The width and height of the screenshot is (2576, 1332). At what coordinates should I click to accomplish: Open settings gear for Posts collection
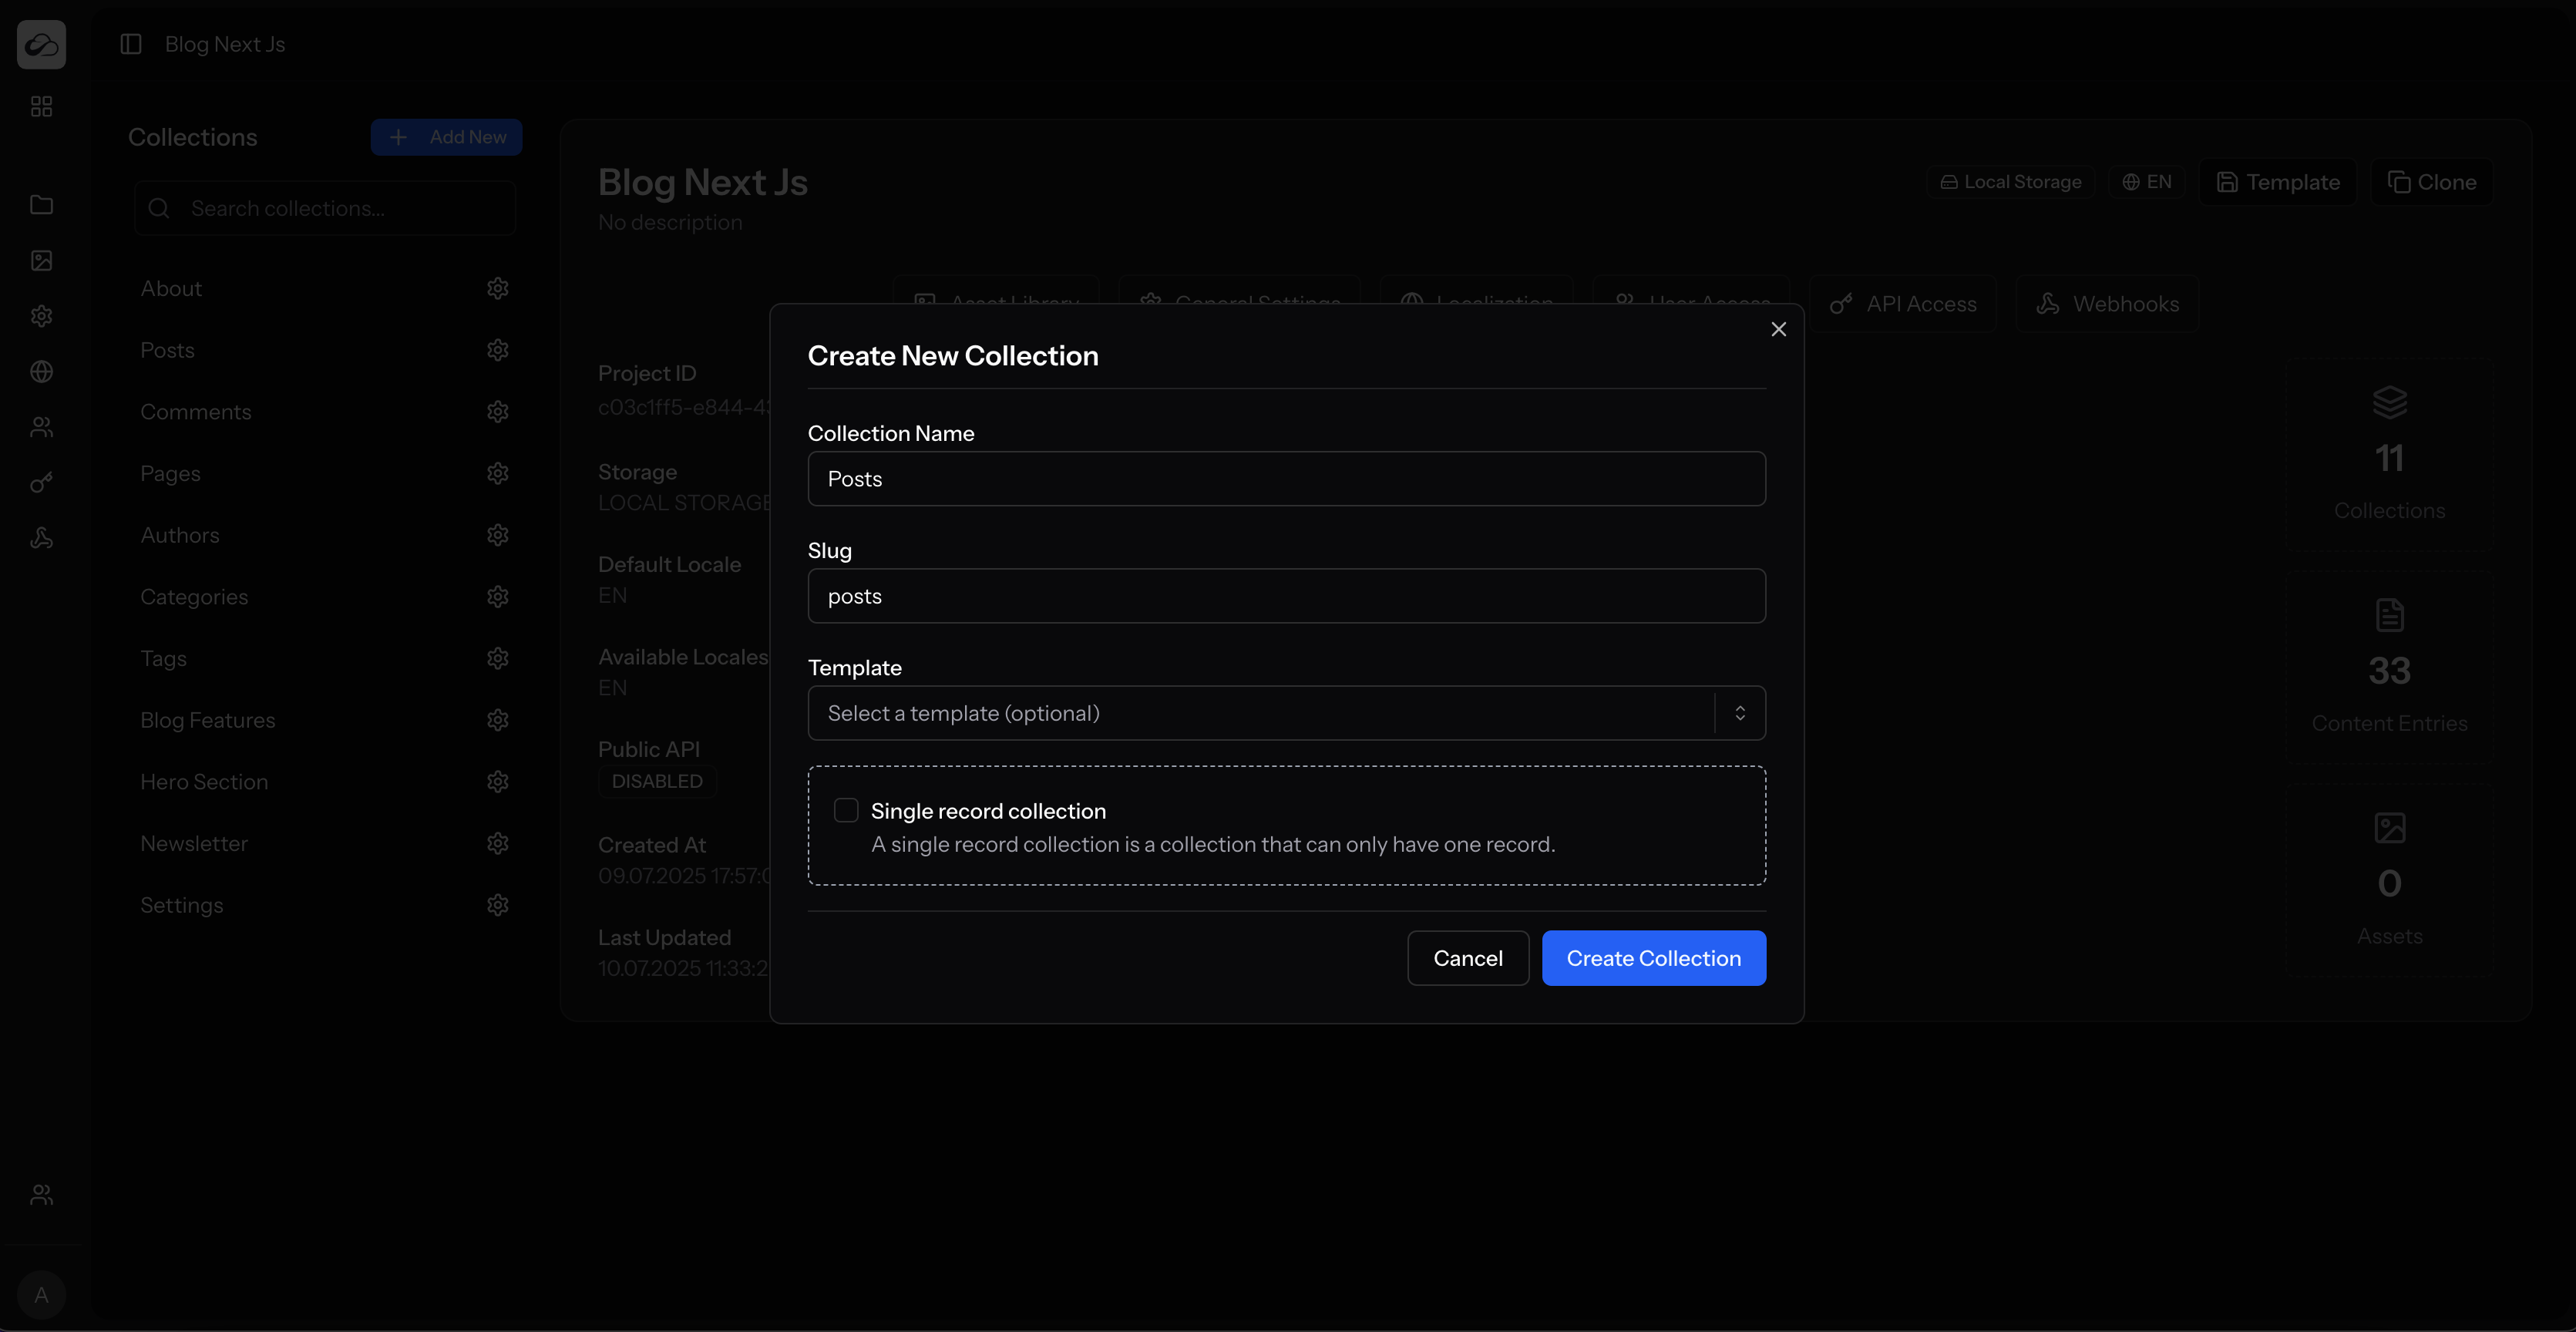click(498, 350)
